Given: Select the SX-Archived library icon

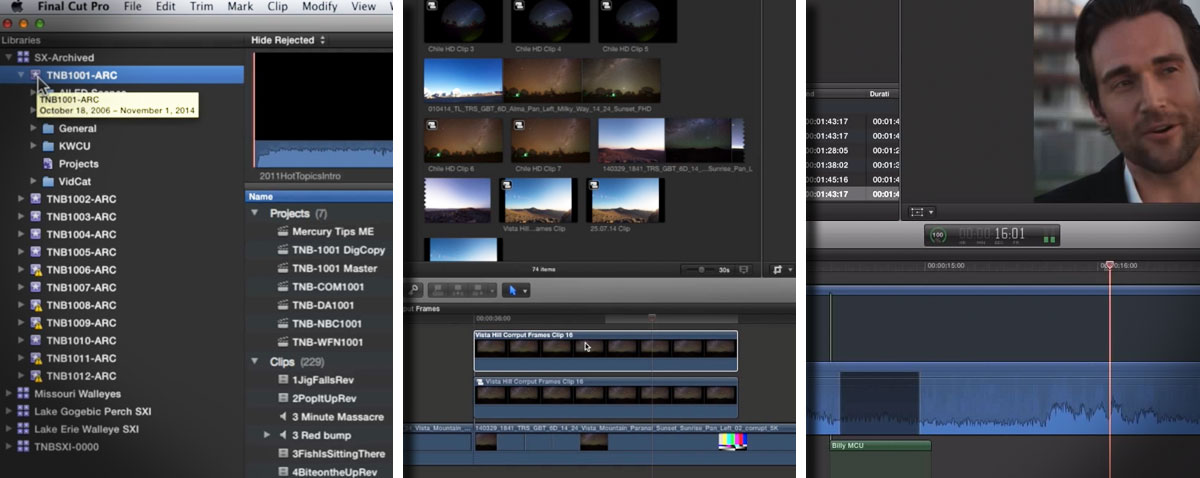Looking at the screenshot, I should (23, 57).
